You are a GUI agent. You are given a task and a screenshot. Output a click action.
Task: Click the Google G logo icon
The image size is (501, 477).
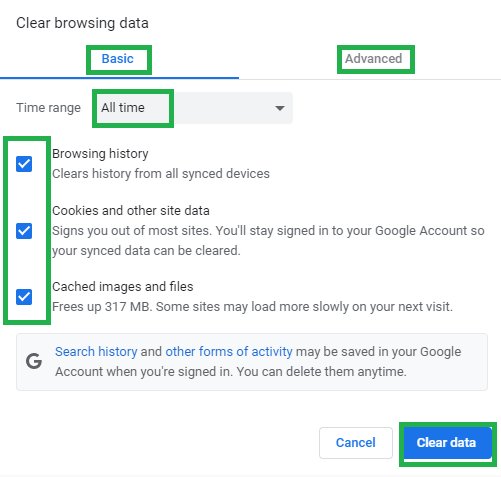[34, 361]
